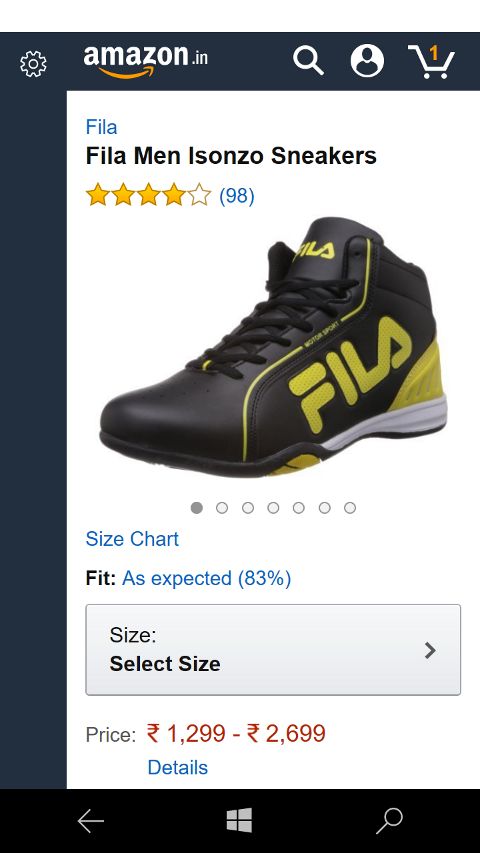This screenshot has width=480, height=853.
Task: Tap the Windows back arrow button
Action: click(x=90, y=821)
